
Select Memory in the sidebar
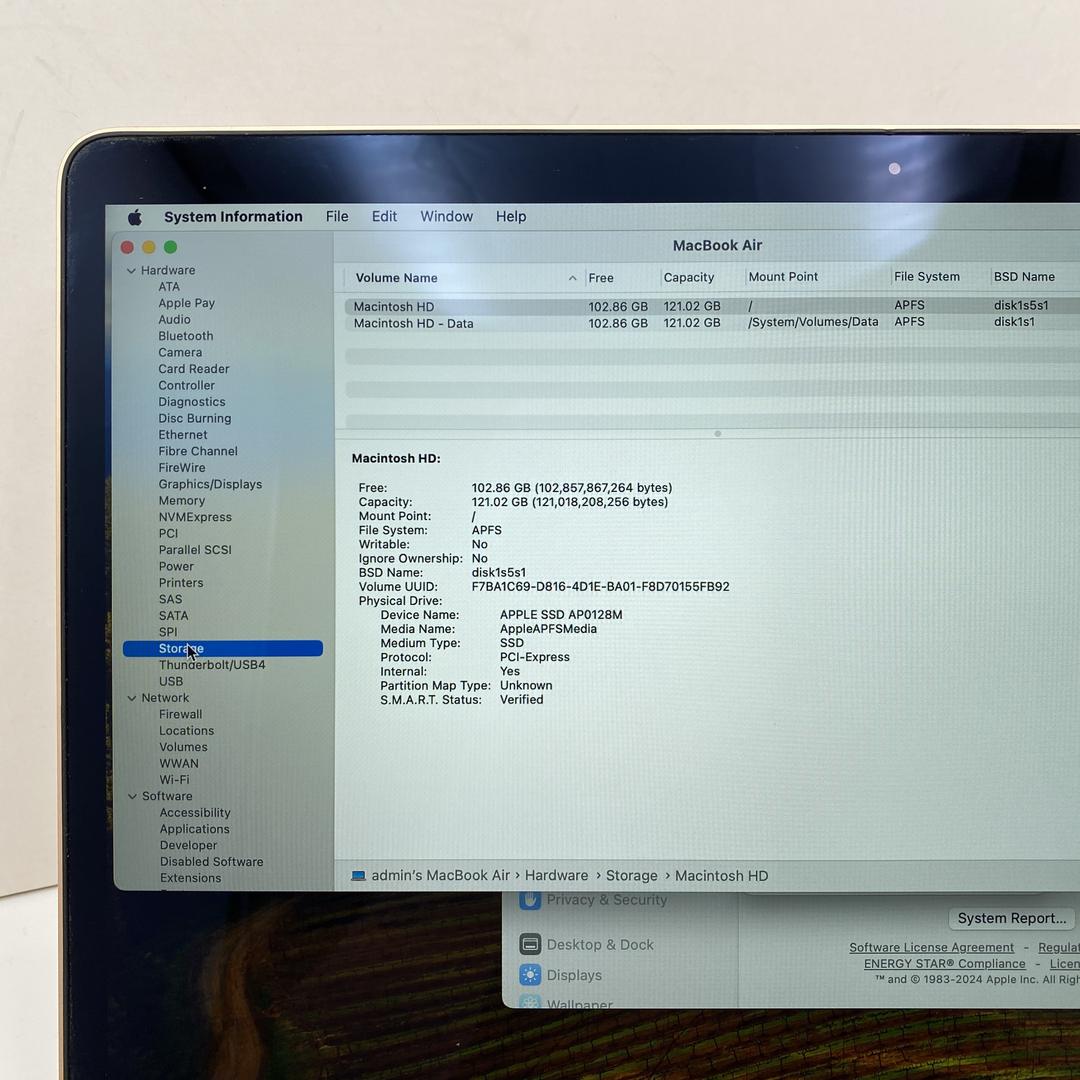[182, 501]
